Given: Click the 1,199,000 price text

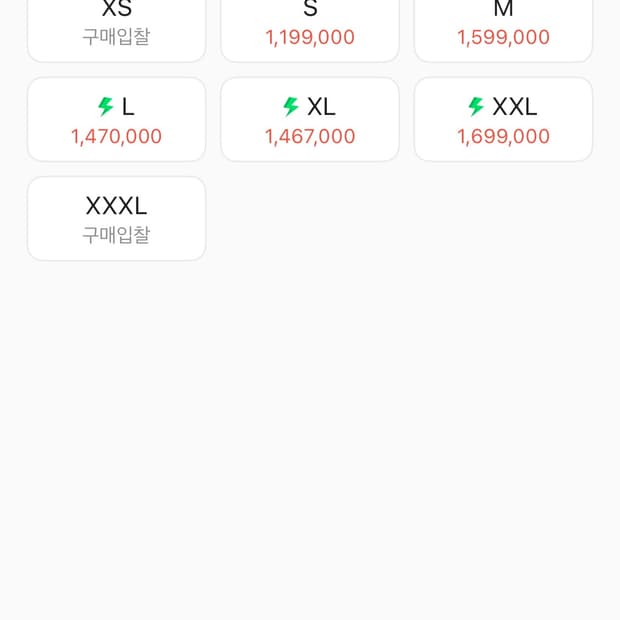Looking at the screenshot, I should (x=310, y=37).
